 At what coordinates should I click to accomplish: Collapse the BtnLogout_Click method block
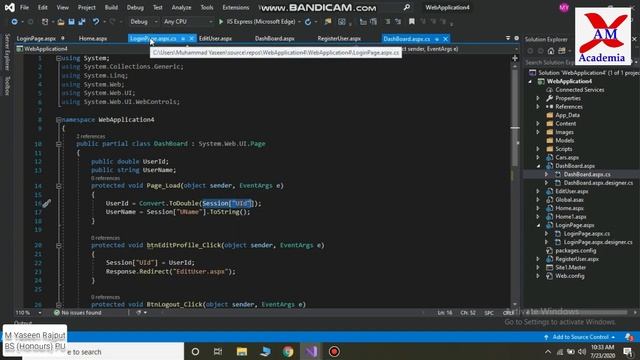pyautogui.click(x=58, y=305)
